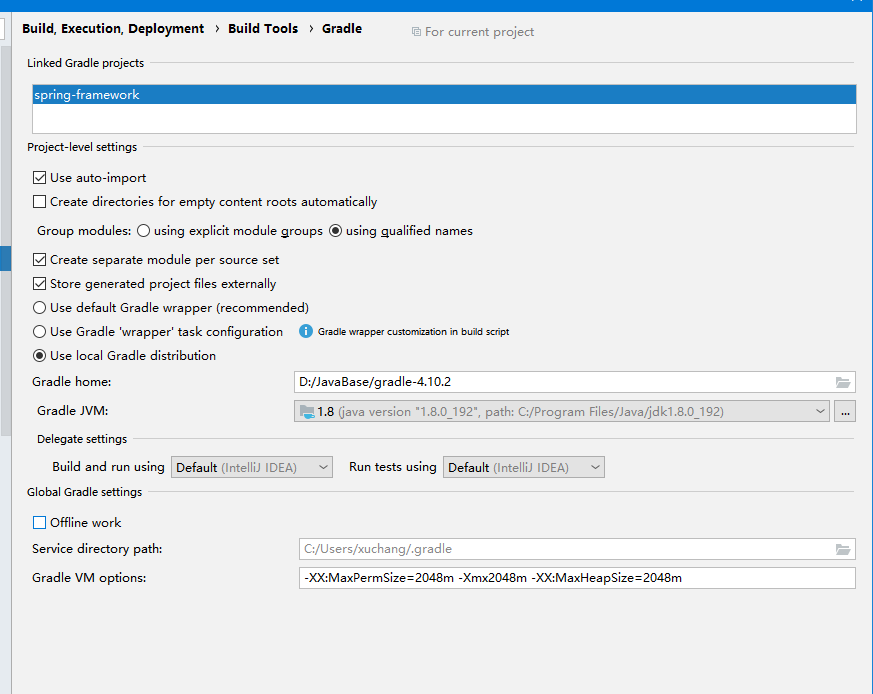Select Use local Gradle distribution radio

(x=40, y=355)
